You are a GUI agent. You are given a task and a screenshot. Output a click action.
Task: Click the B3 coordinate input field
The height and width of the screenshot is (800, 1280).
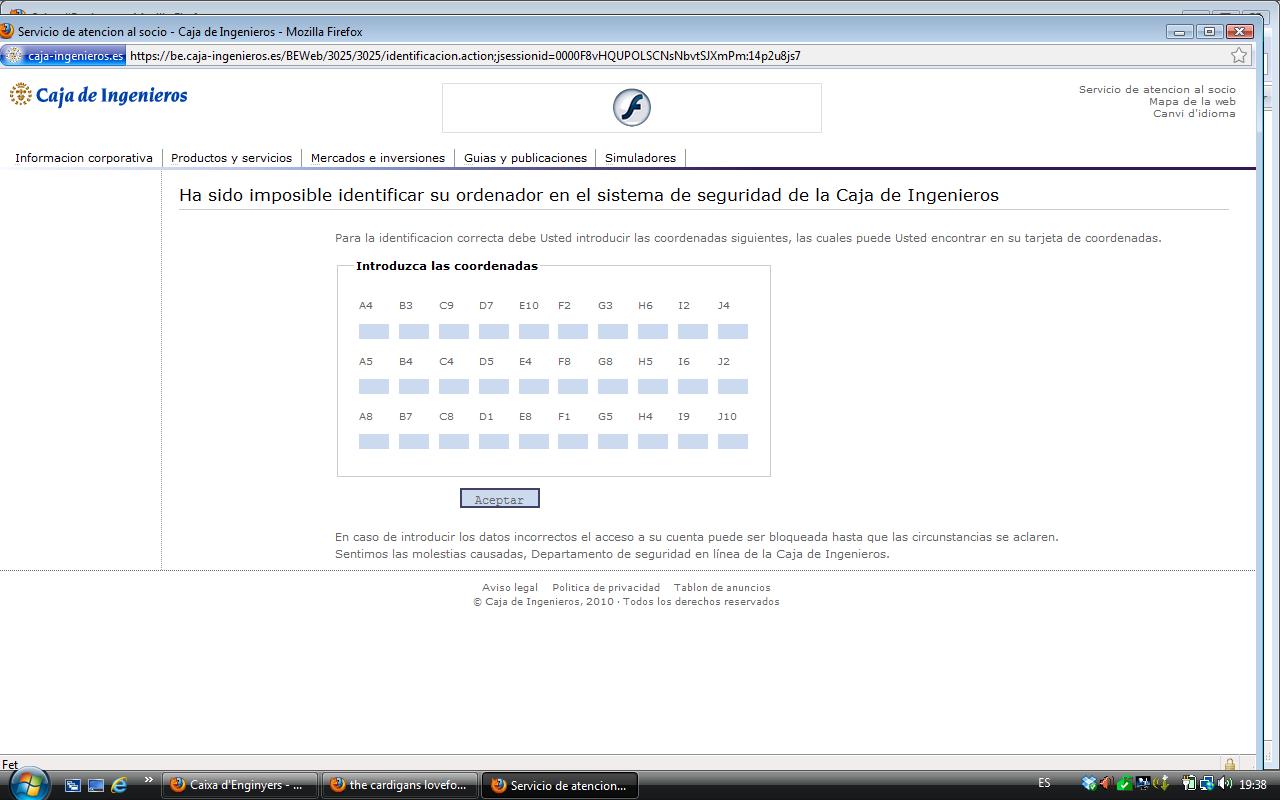(414, 331)
